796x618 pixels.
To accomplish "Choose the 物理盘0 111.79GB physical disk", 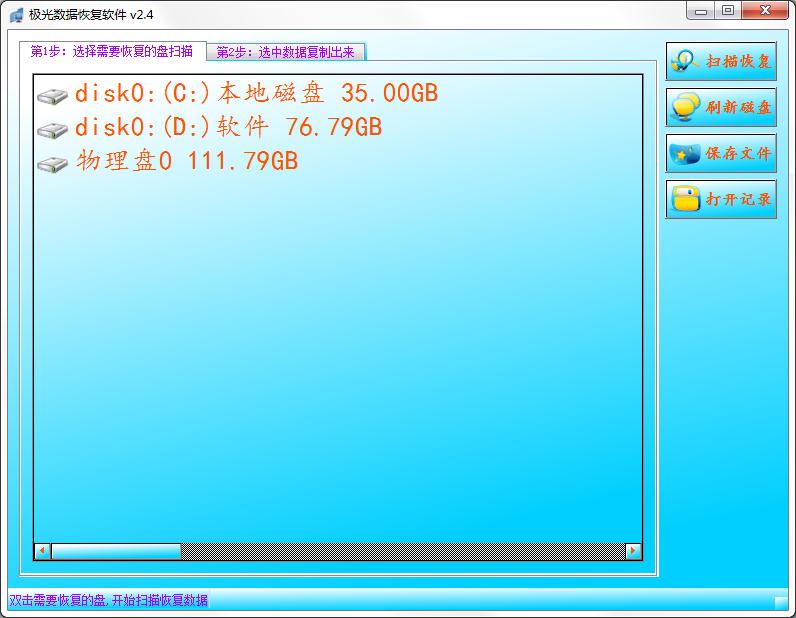I will point(186,162).
